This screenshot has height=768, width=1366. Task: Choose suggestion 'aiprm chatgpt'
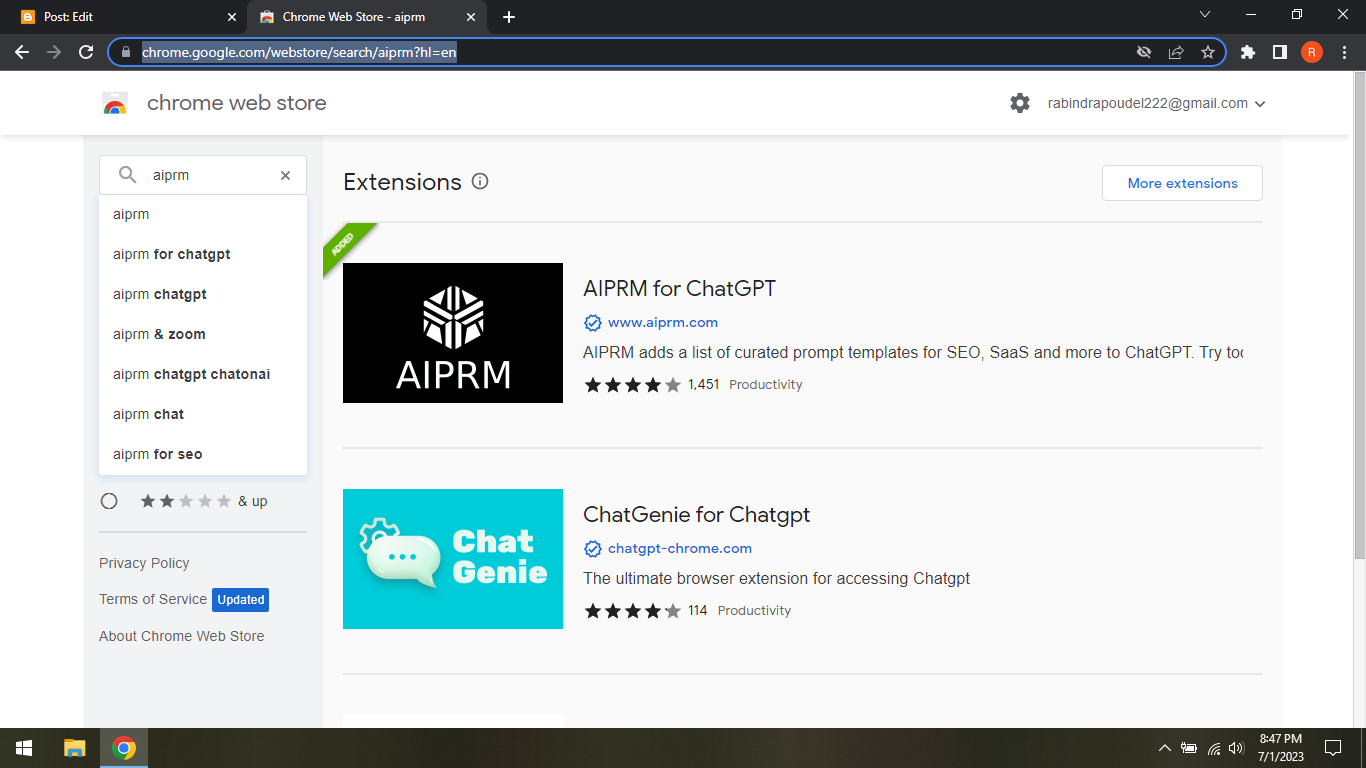tap(203, 294)
